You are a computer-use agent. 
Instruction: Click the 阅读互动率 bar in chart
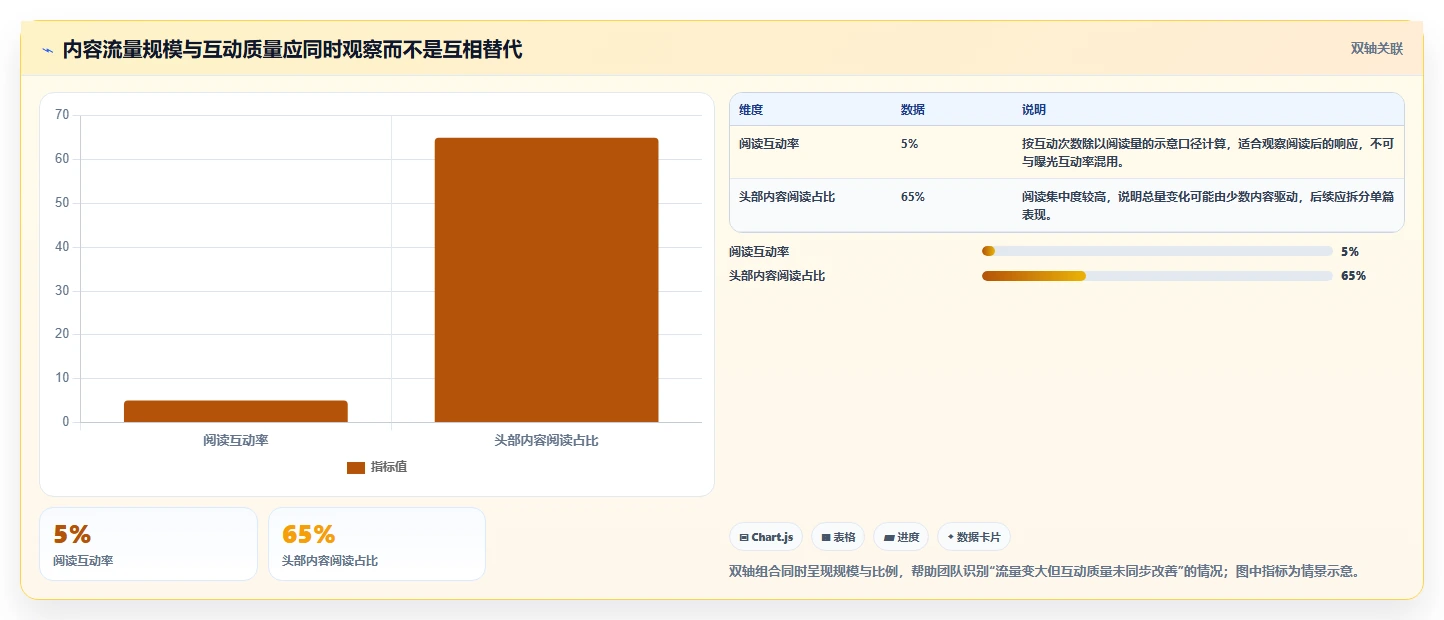tap(236, 411)
